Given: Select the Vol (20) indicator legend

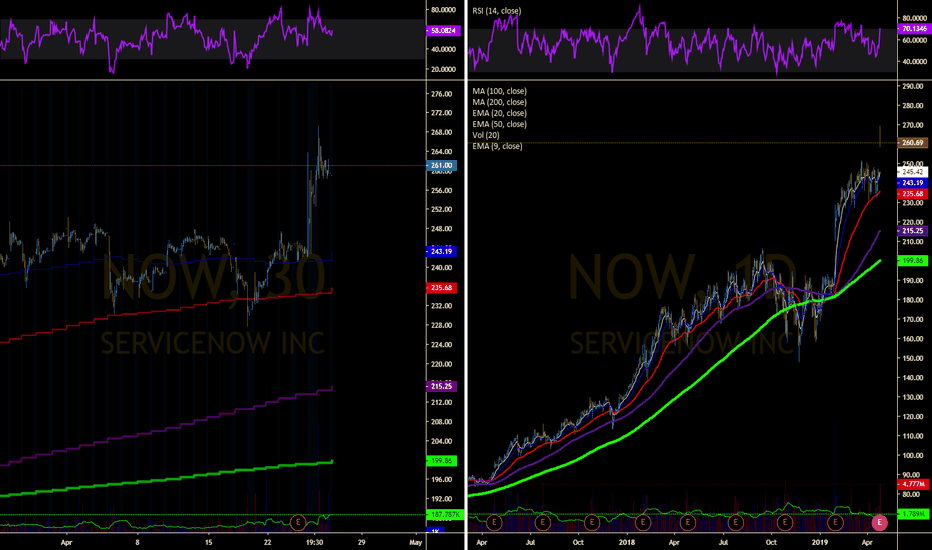Looking at the screenshot, I should [486, 135].
